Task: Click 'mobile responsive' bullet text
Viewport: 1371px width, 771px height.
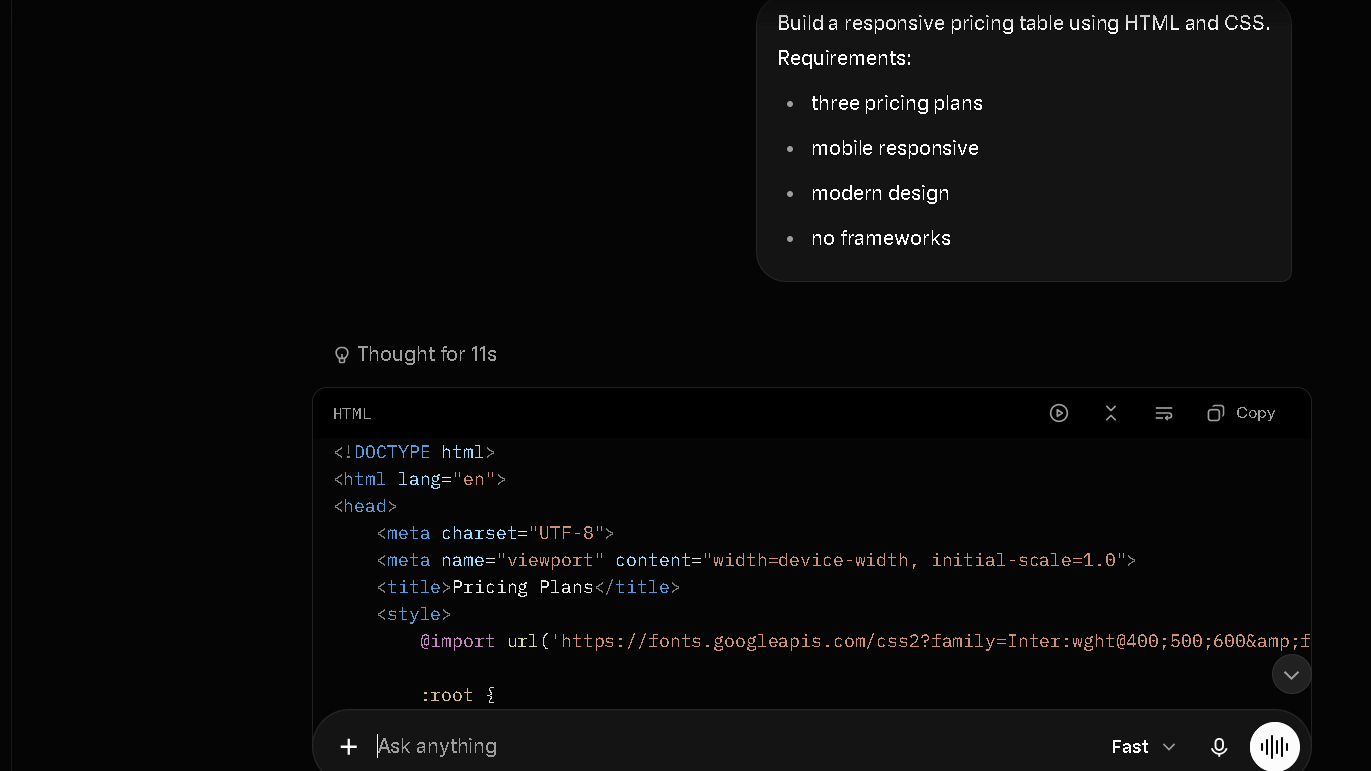Action: click(895, 148)
